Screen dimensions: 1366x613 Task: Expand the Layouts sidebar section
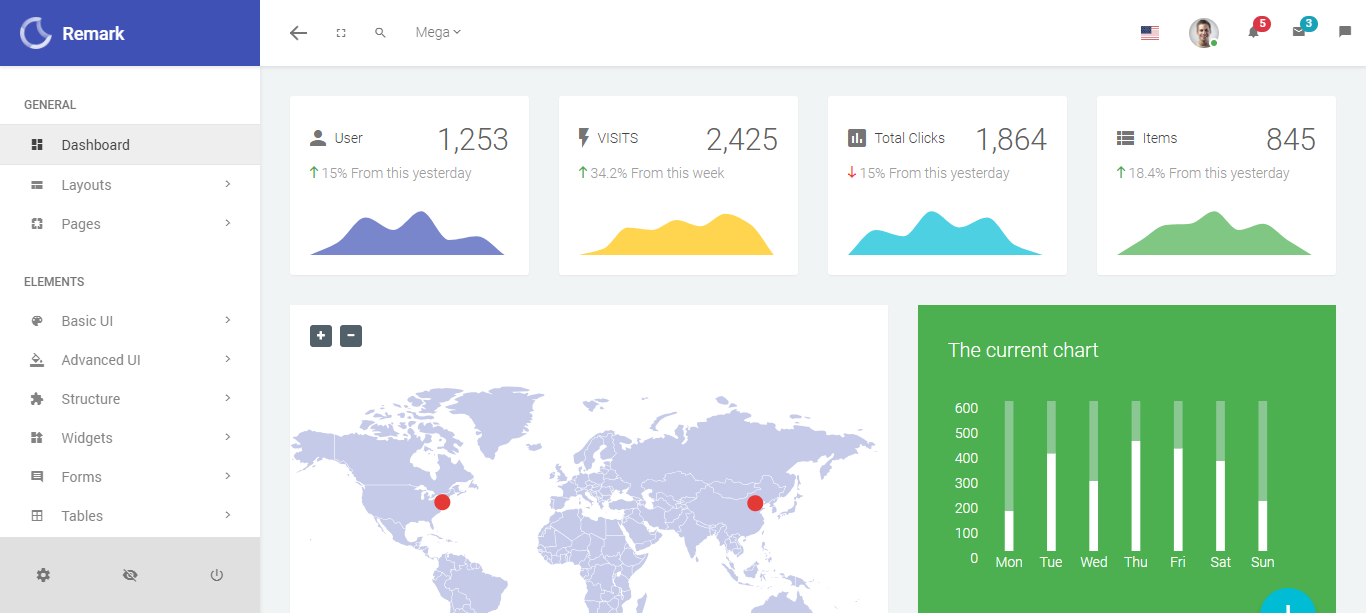pos(130,185)
